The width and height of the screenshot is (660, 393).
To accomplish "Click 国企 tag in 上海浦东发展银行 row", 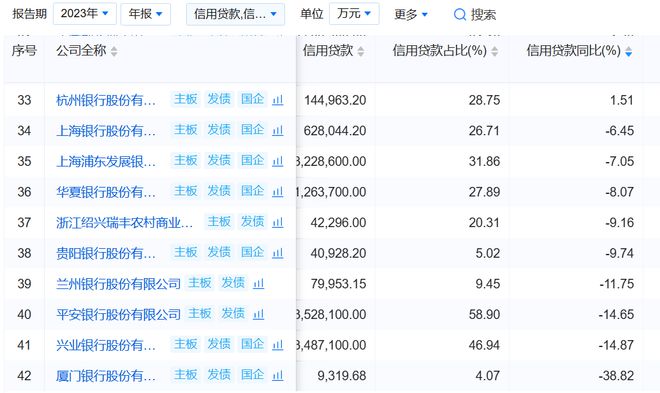I will coord(252,161).
